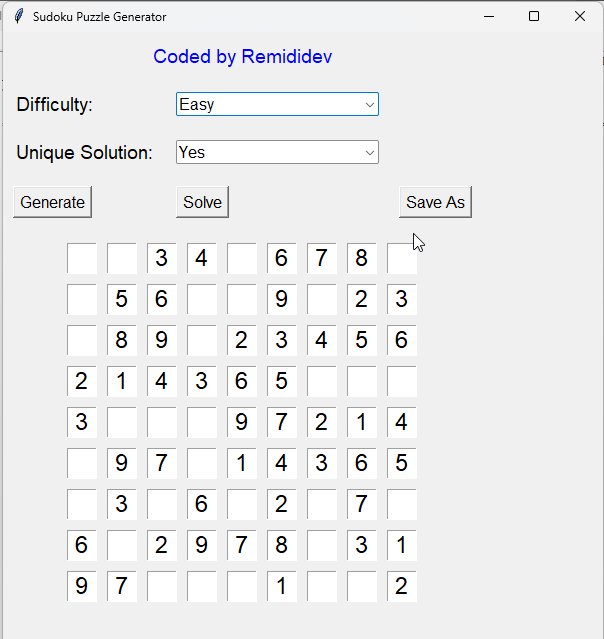This screenshot has height=639, width=604.
Task: Click the empty center cell of first row
Action: click(241, 258)
